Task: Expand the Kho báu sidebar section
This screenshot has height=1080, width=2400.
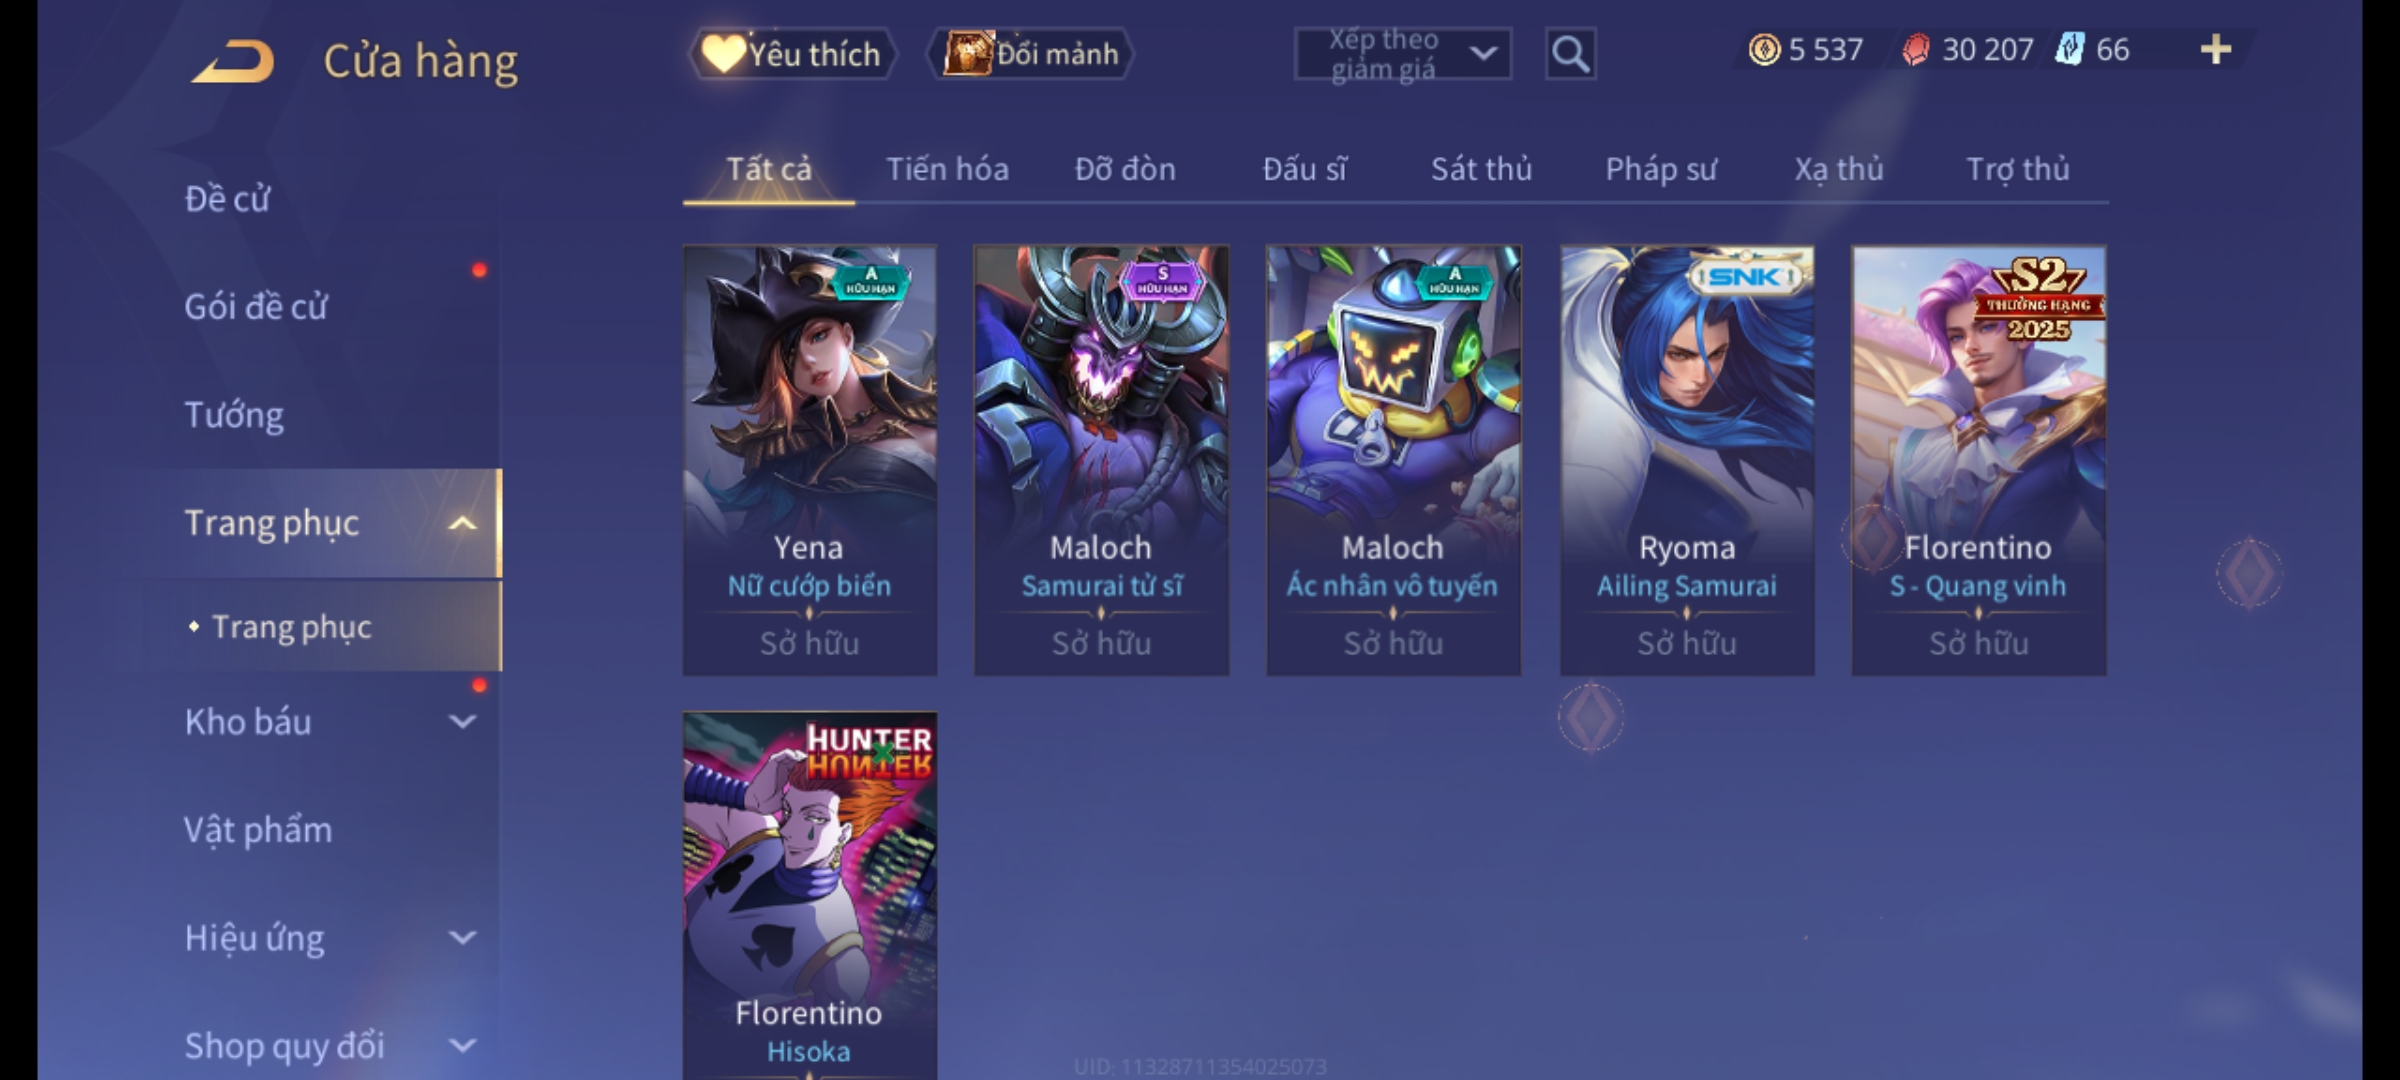Action: [462, 721]
